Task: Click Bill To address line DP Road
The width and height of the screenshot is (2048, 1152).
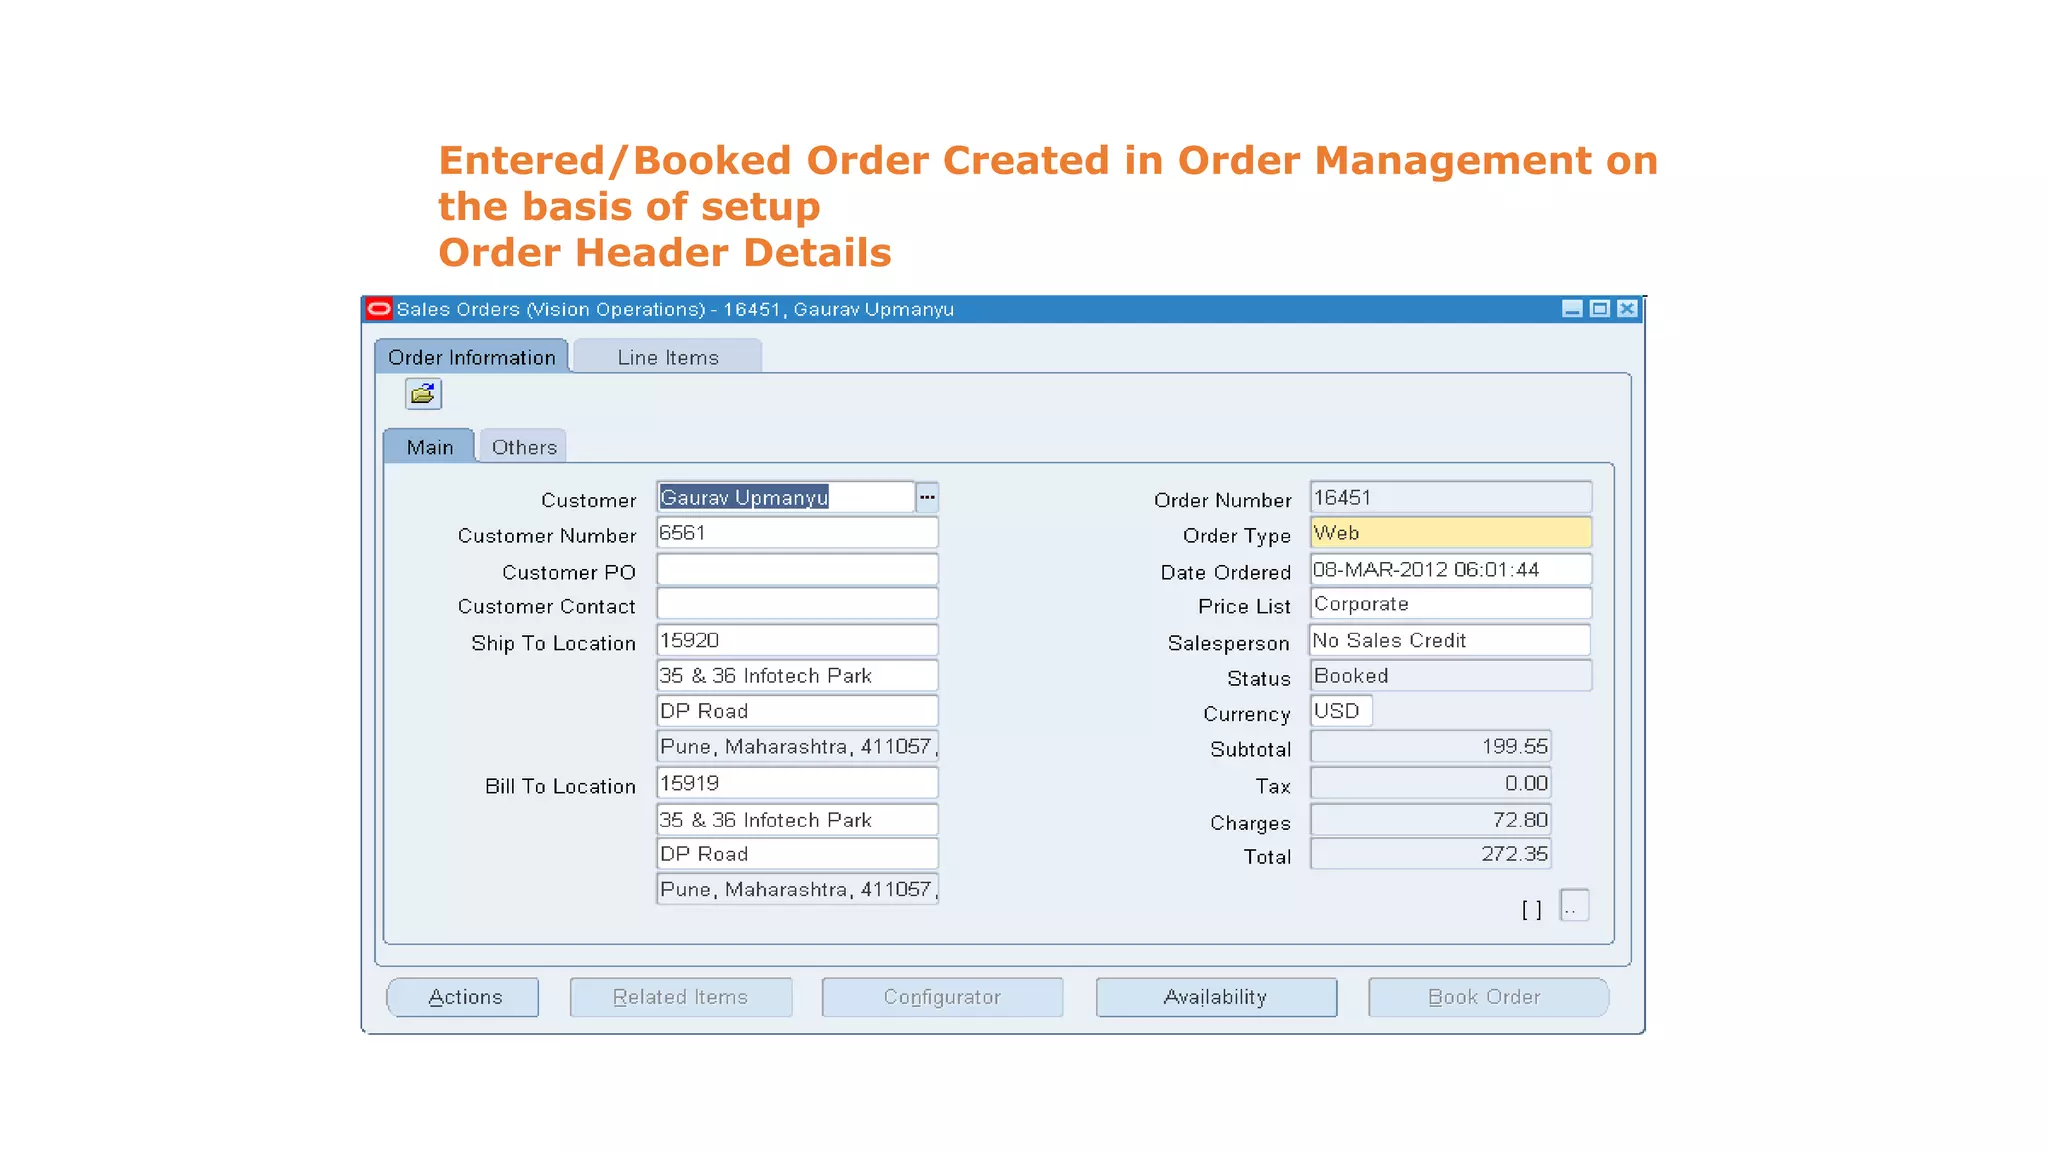Action: pyautogui.click(x=797, y=854)
